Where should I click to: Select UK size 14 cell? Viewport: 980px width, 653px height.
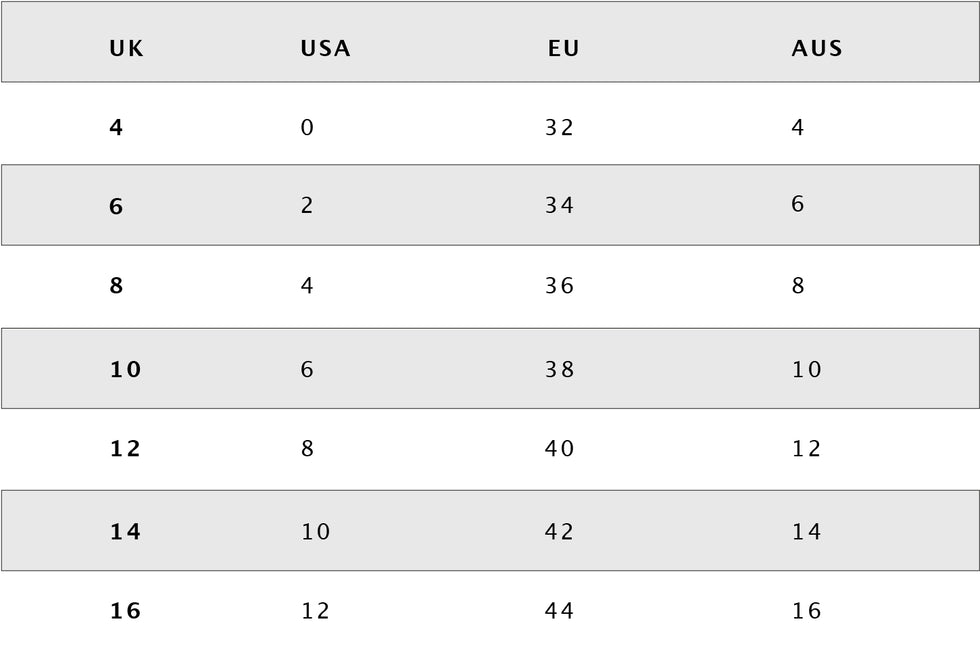126,532
